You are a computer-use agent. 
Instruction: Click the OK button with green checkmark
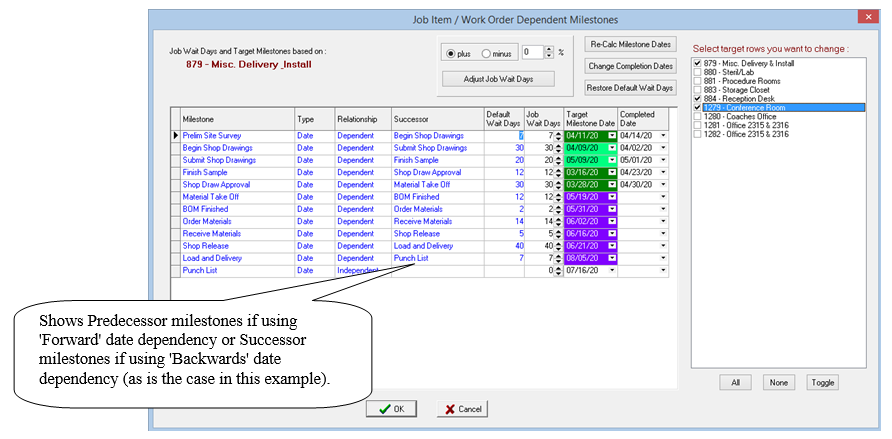click(x=392, y=409)
